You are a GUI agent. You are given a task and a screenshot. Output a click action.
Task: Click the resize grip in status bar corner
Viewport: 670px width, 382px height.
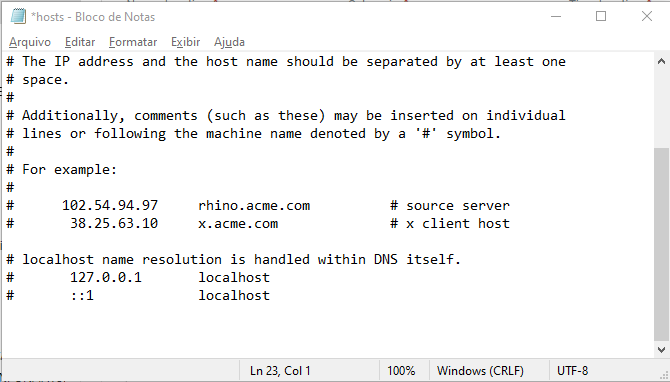664,375
